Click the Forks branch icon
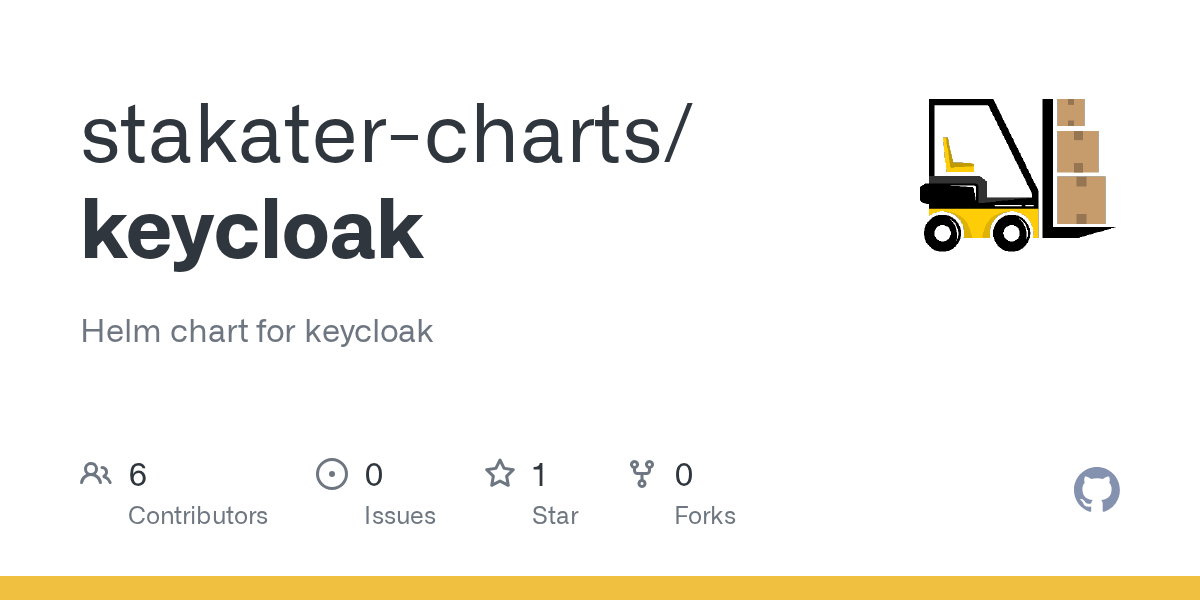1200x600 pixels. click(643, 474)
